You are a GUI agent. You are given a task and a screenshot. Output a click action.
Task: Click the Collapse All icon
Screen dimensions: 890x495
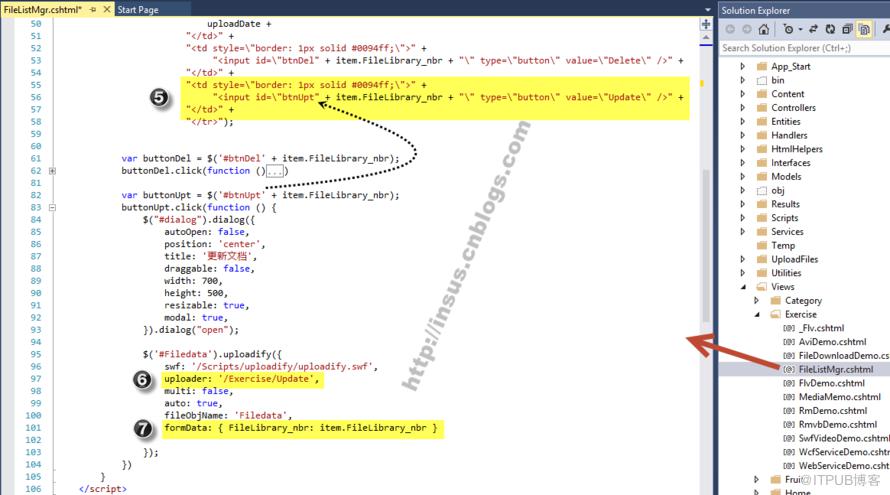point(847,29)
